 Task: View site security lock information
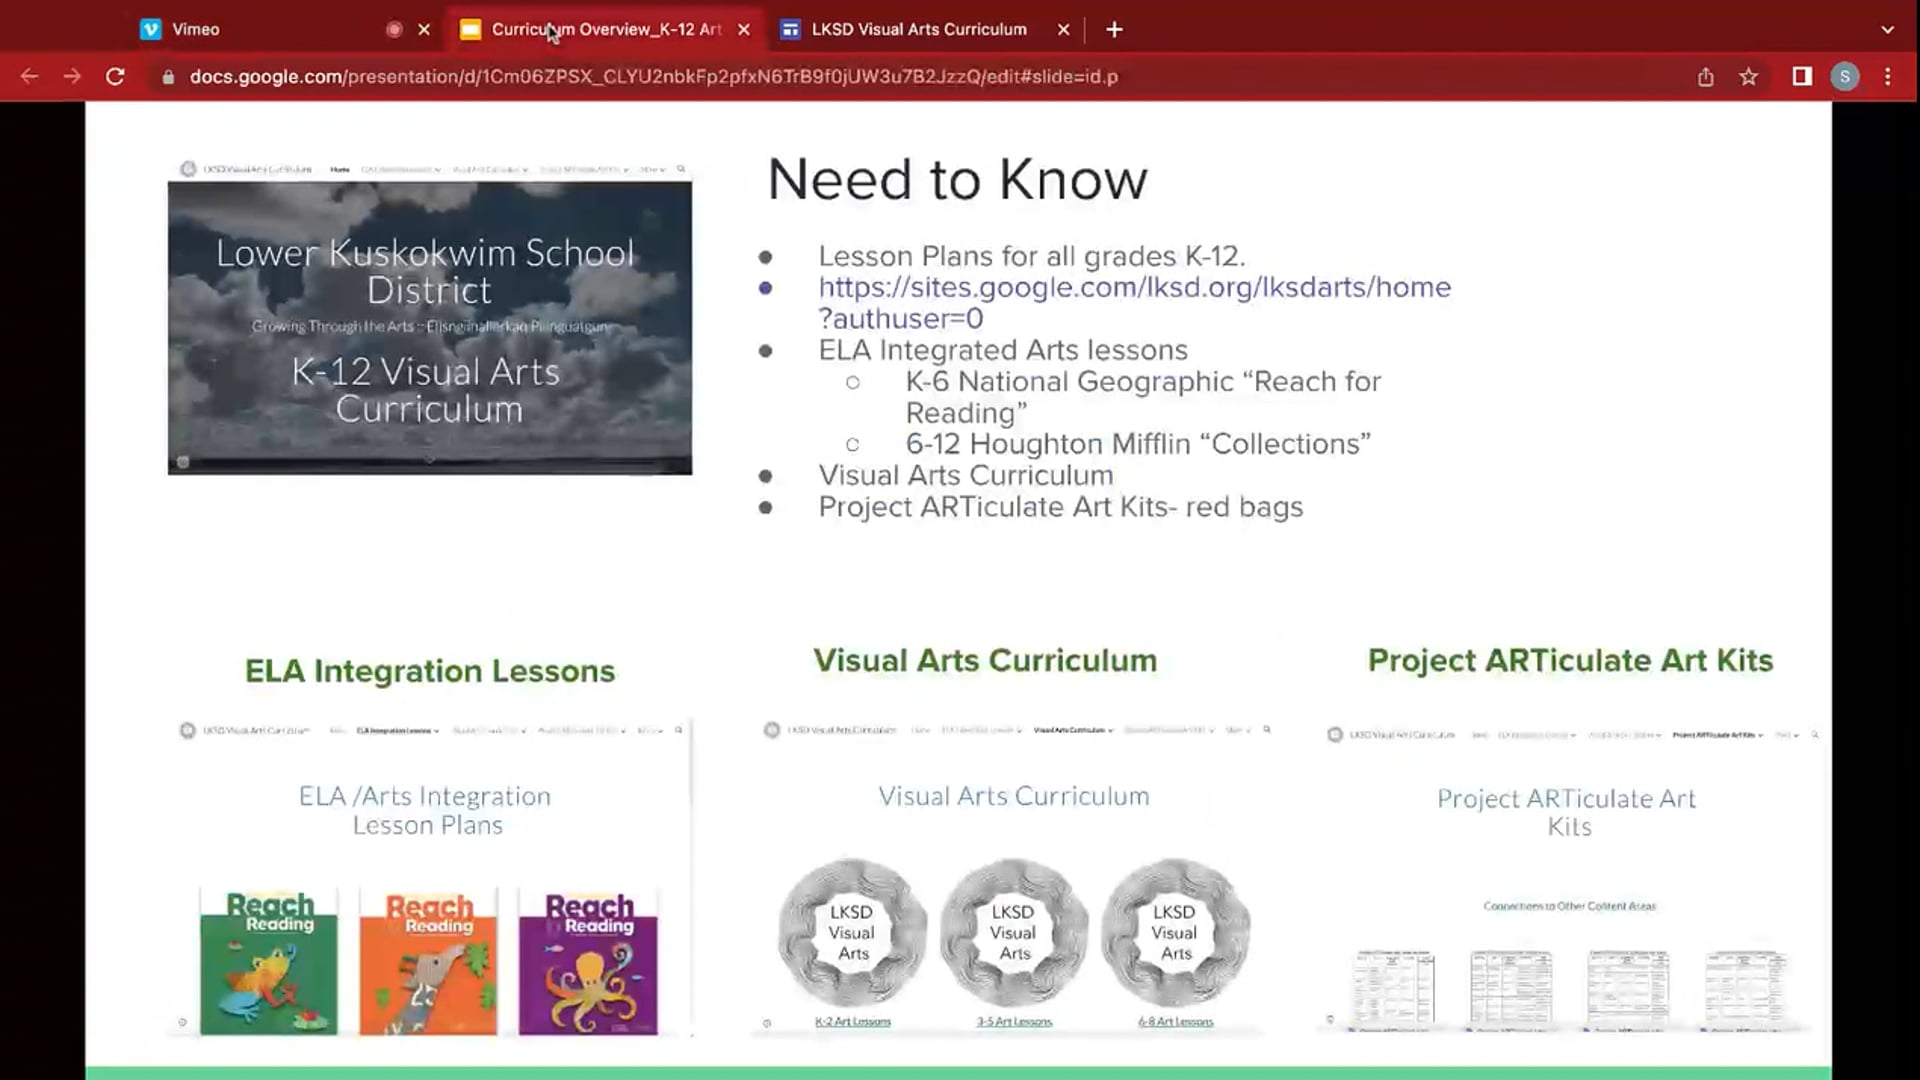(168, 77)
